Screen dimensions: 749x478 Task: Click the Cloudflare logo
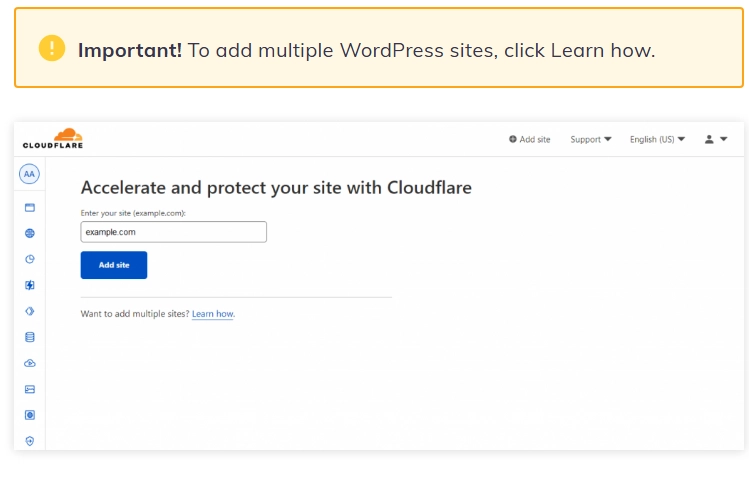click(53, 138)
